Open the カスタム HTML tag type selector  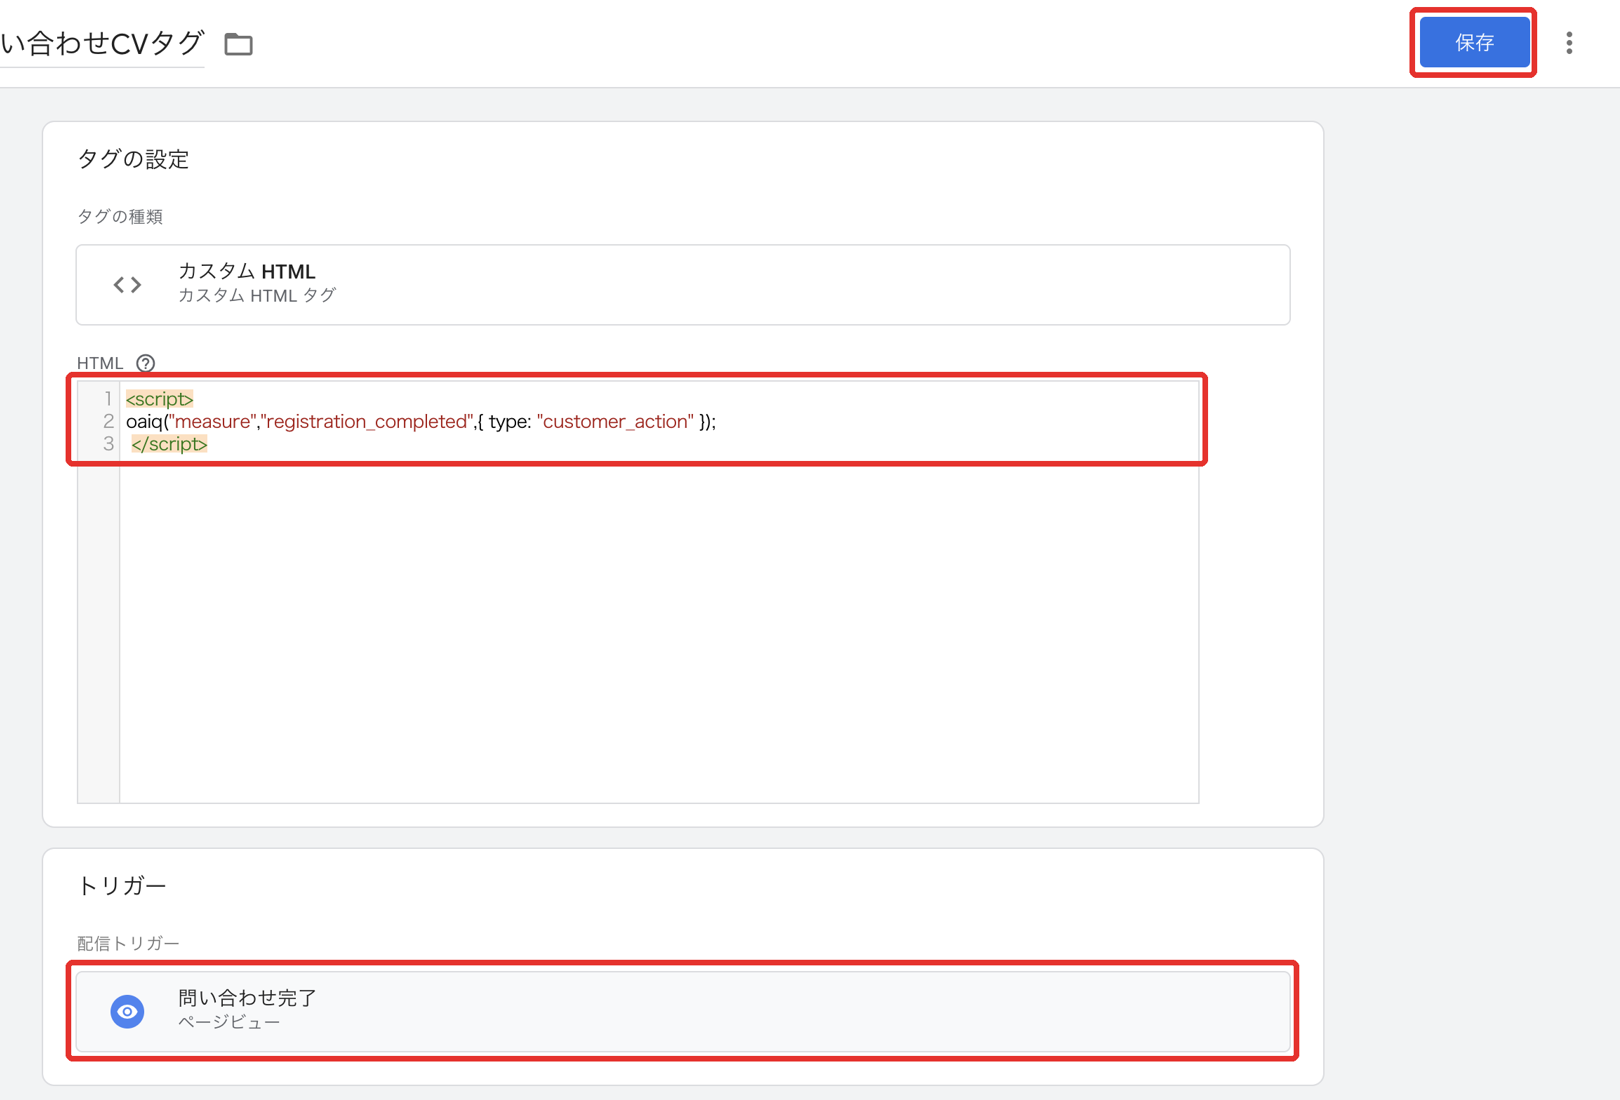click(683, 284)
